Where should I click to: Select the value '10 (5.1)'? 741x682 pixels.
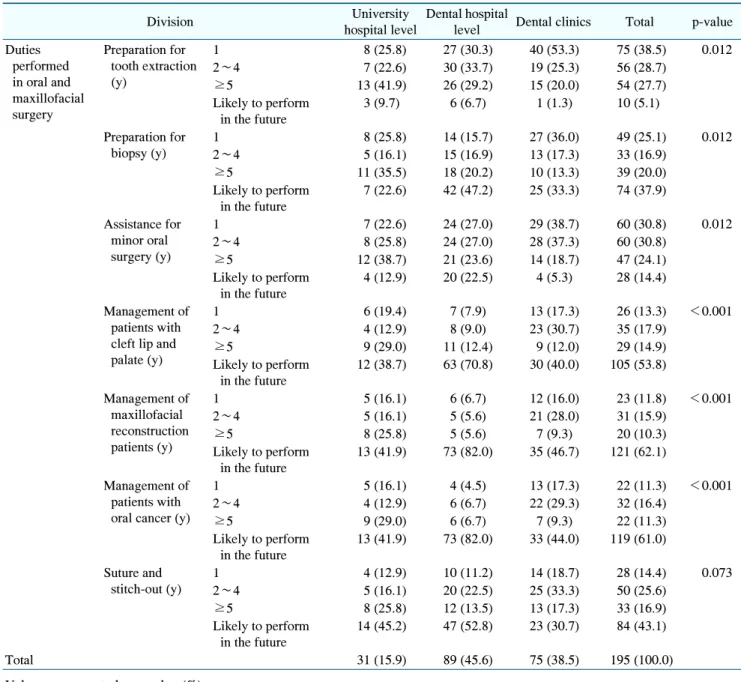click(638, 103)
